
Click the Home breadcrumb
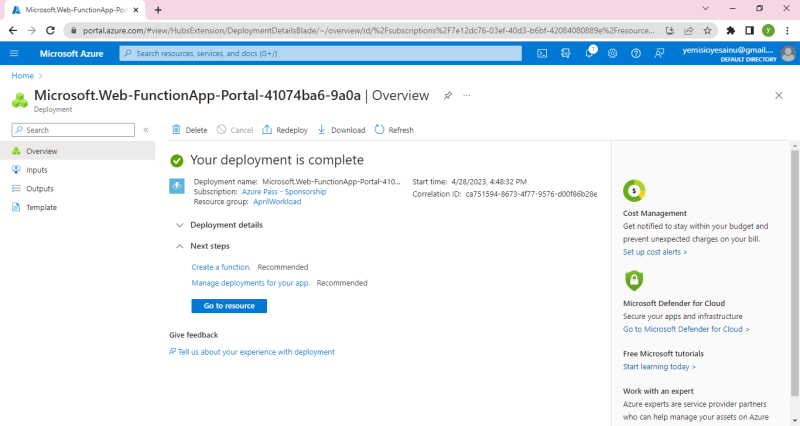(22, 76)
